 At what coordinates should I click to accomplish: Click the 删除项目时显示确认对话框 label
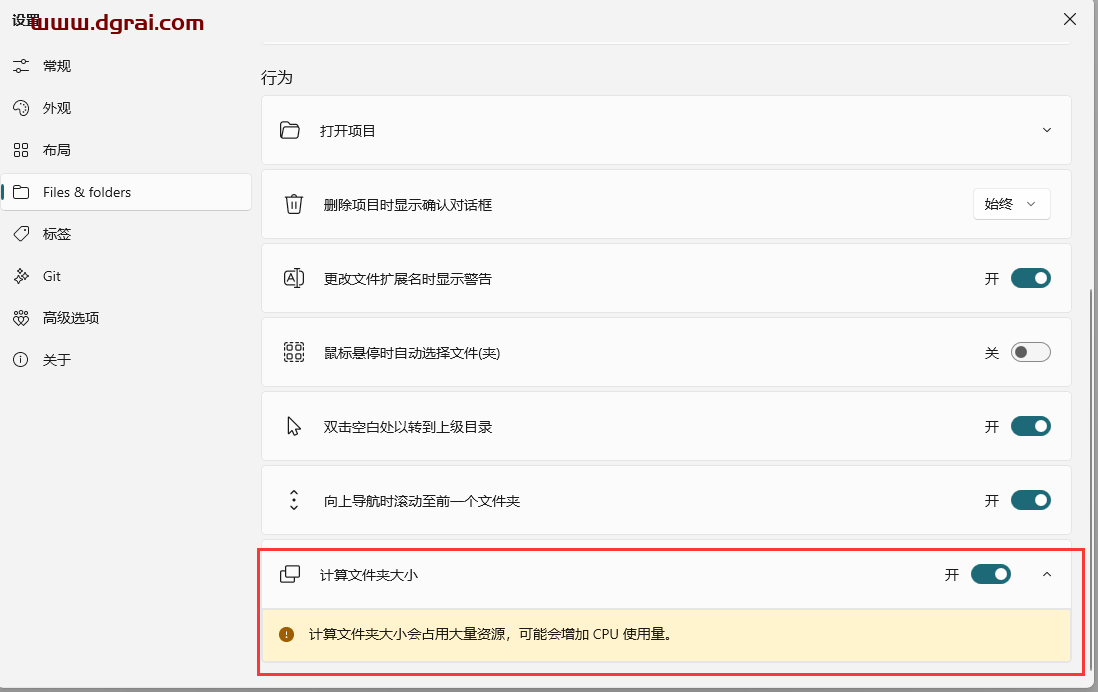pos(408,205)
